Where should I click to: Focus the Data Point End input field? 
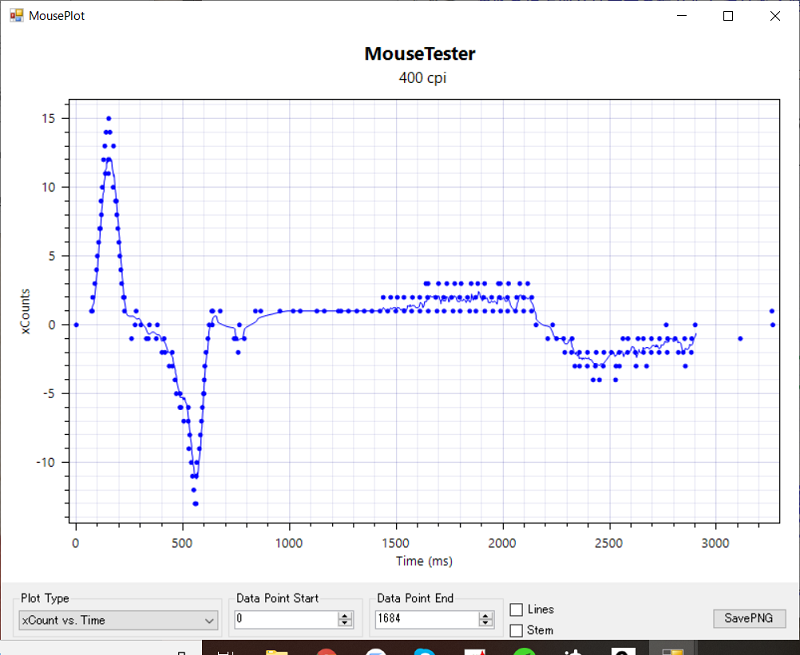pyautogui.click(x=427, y=619)
